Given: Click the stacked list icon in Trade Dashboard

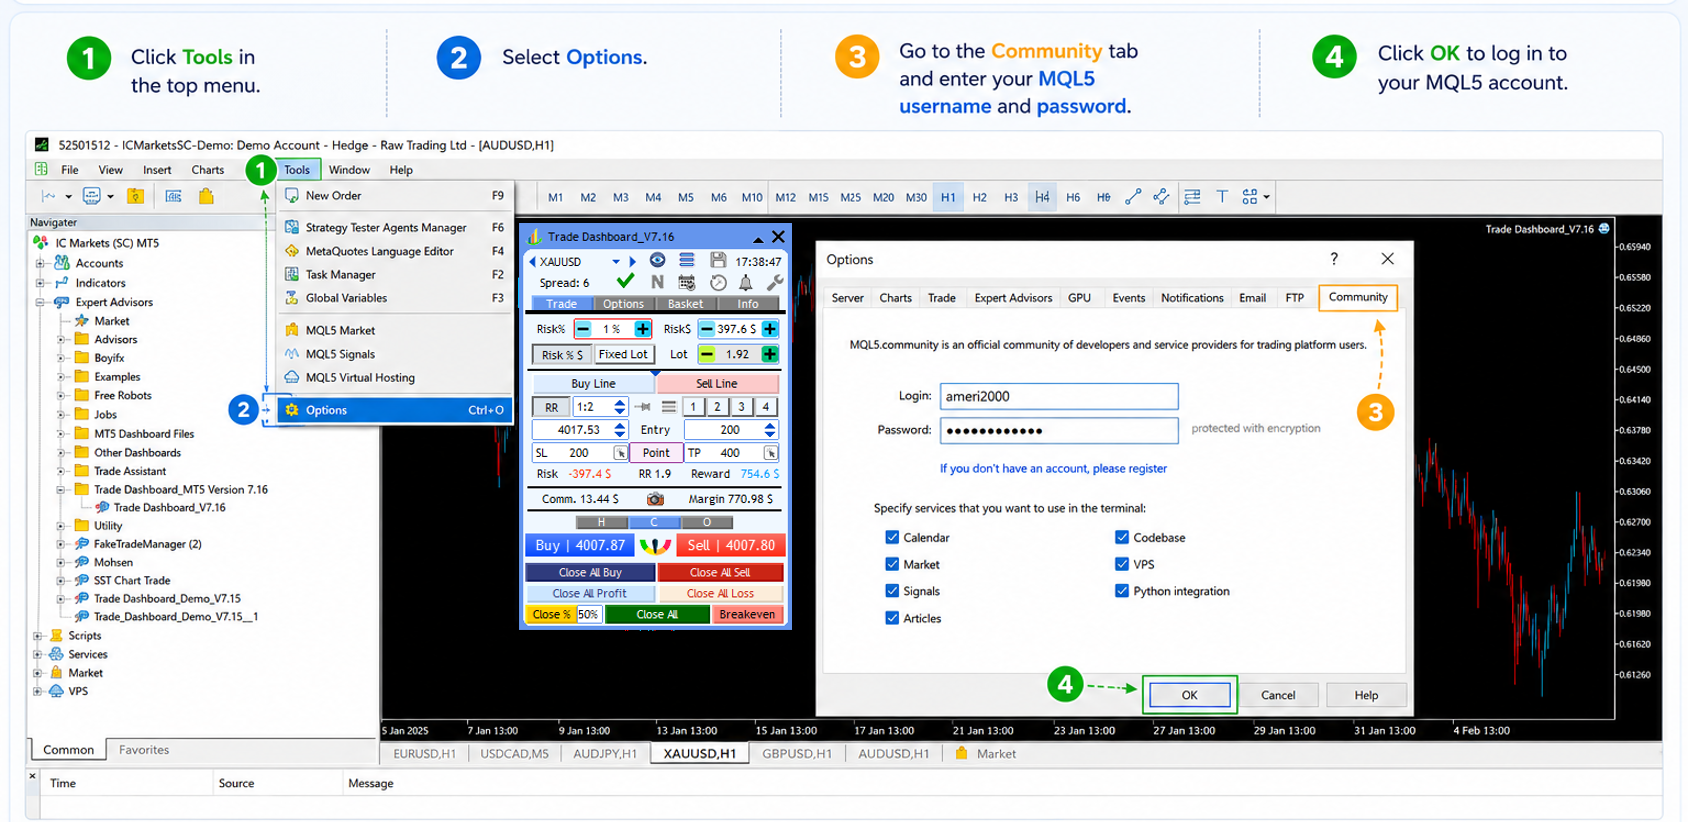Looking at the screenshot, I should pos(687,261).
